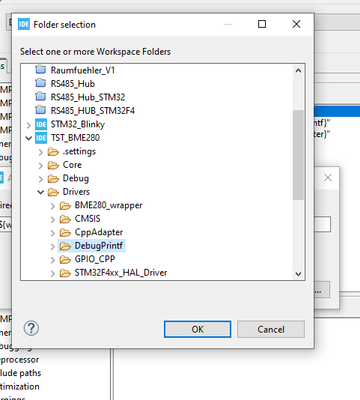Image resolution: width=360 pixels, height=400 pixels.
Task: Click the RS485_HUB_STM32F4 project folder icon
Action: pos(40,110)
